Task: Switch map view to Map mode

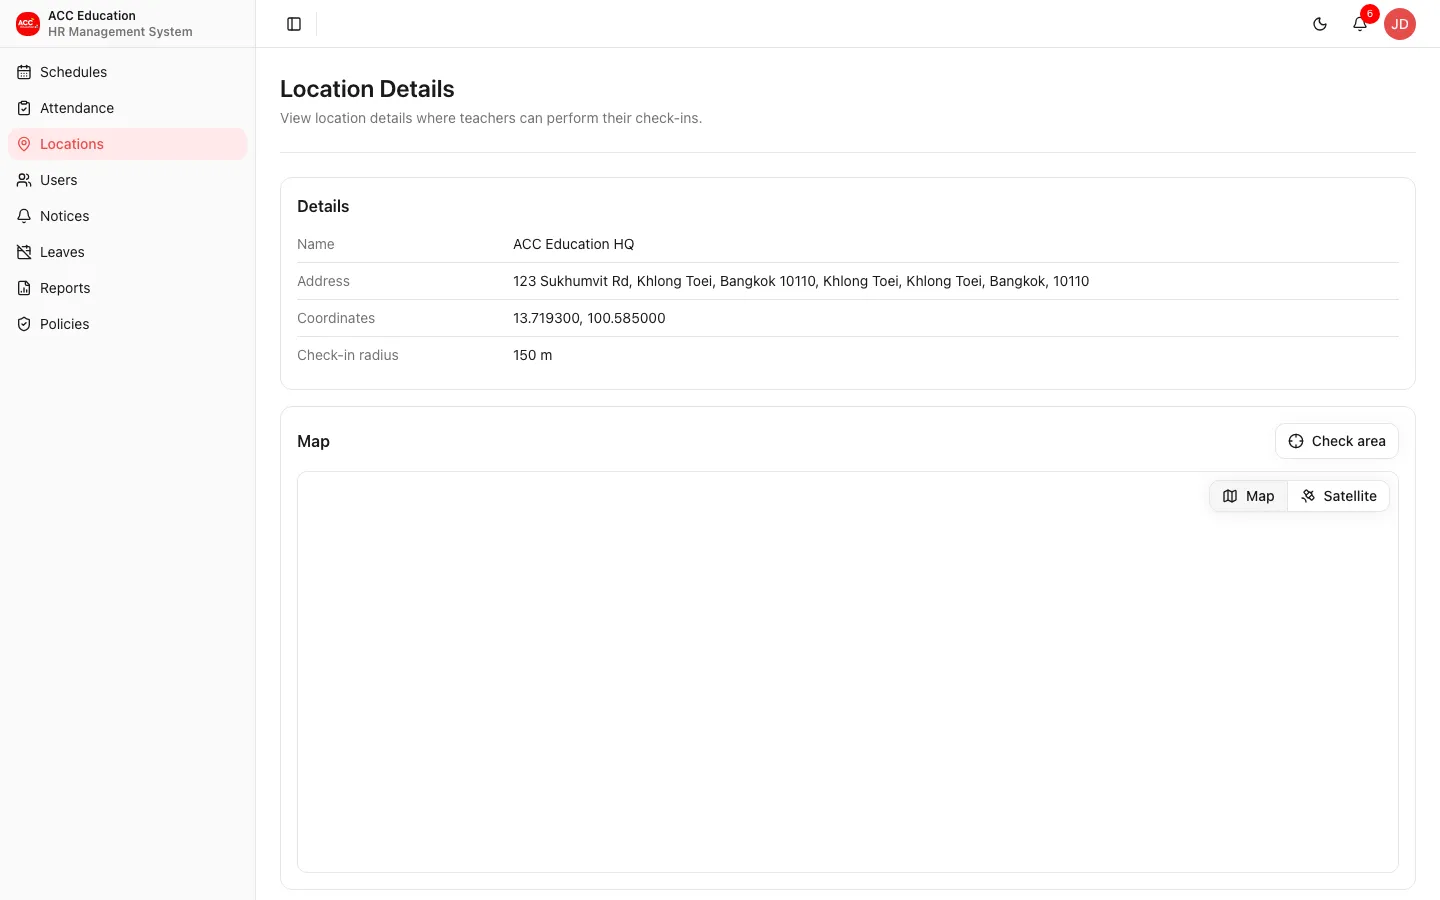Action: click(x=1248, y=496)
